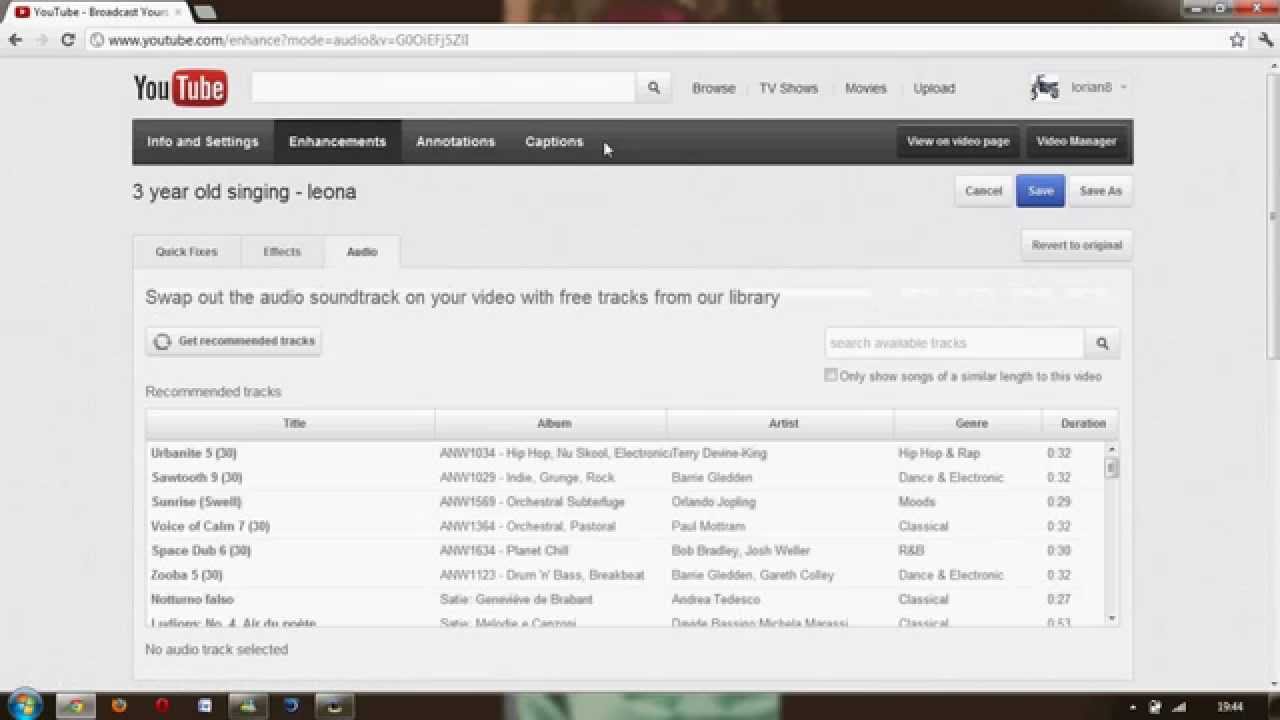Image resolution: width=1280 pixels, height=720 pixels.
Task: Click the track list scrollbar up arrow
Action: (x=1112, y=449)
